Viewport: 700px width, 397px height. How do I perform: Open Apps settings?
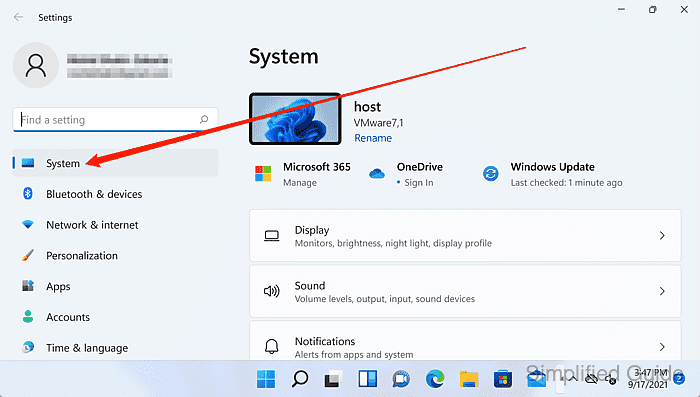115,286
